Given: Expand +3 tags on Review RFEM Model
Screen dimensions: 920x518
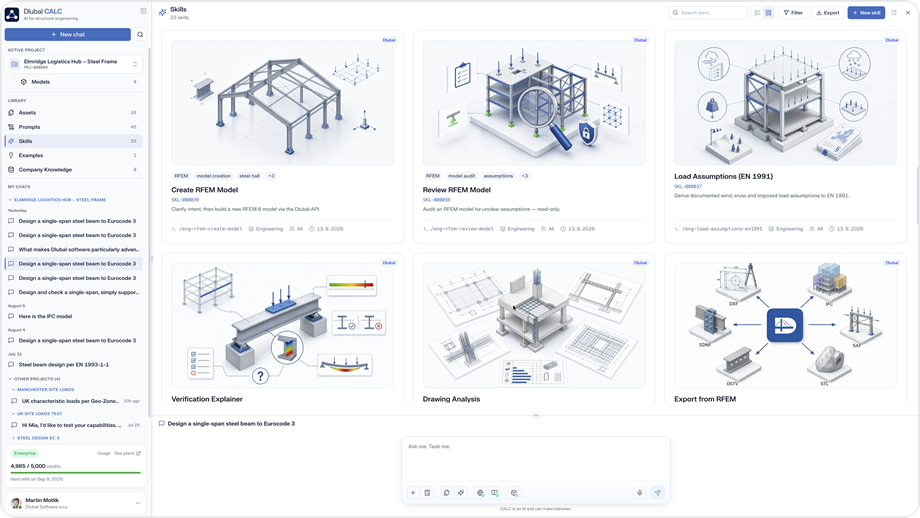Looking at the screenshot, I should point(525,176).
